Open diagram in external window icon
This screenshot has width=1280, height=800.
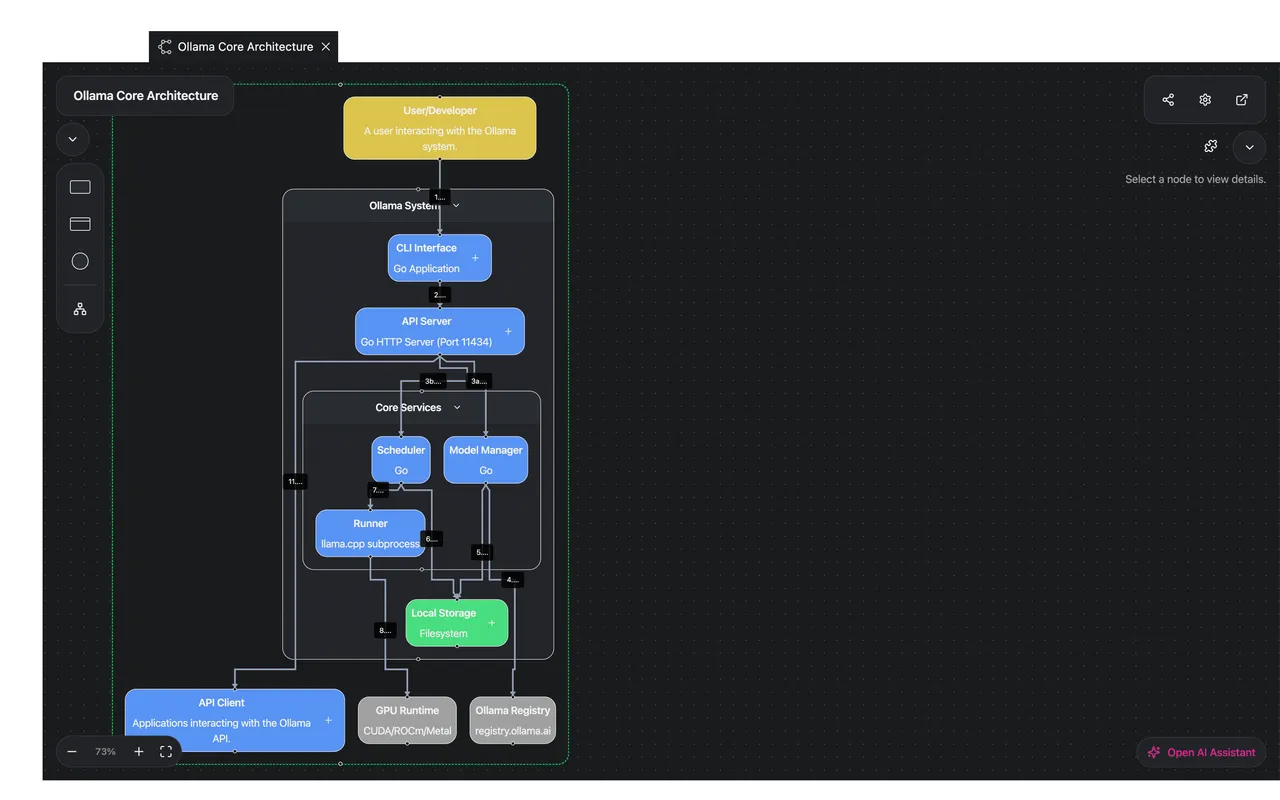click(x=1242, y=100)
